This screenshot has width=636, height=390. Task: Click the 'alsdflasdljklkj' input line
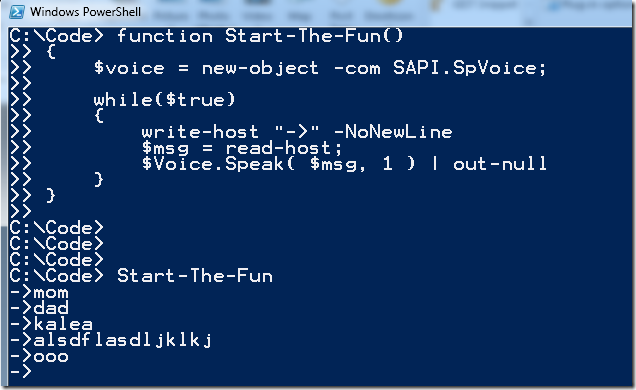(x=111, y=340)
